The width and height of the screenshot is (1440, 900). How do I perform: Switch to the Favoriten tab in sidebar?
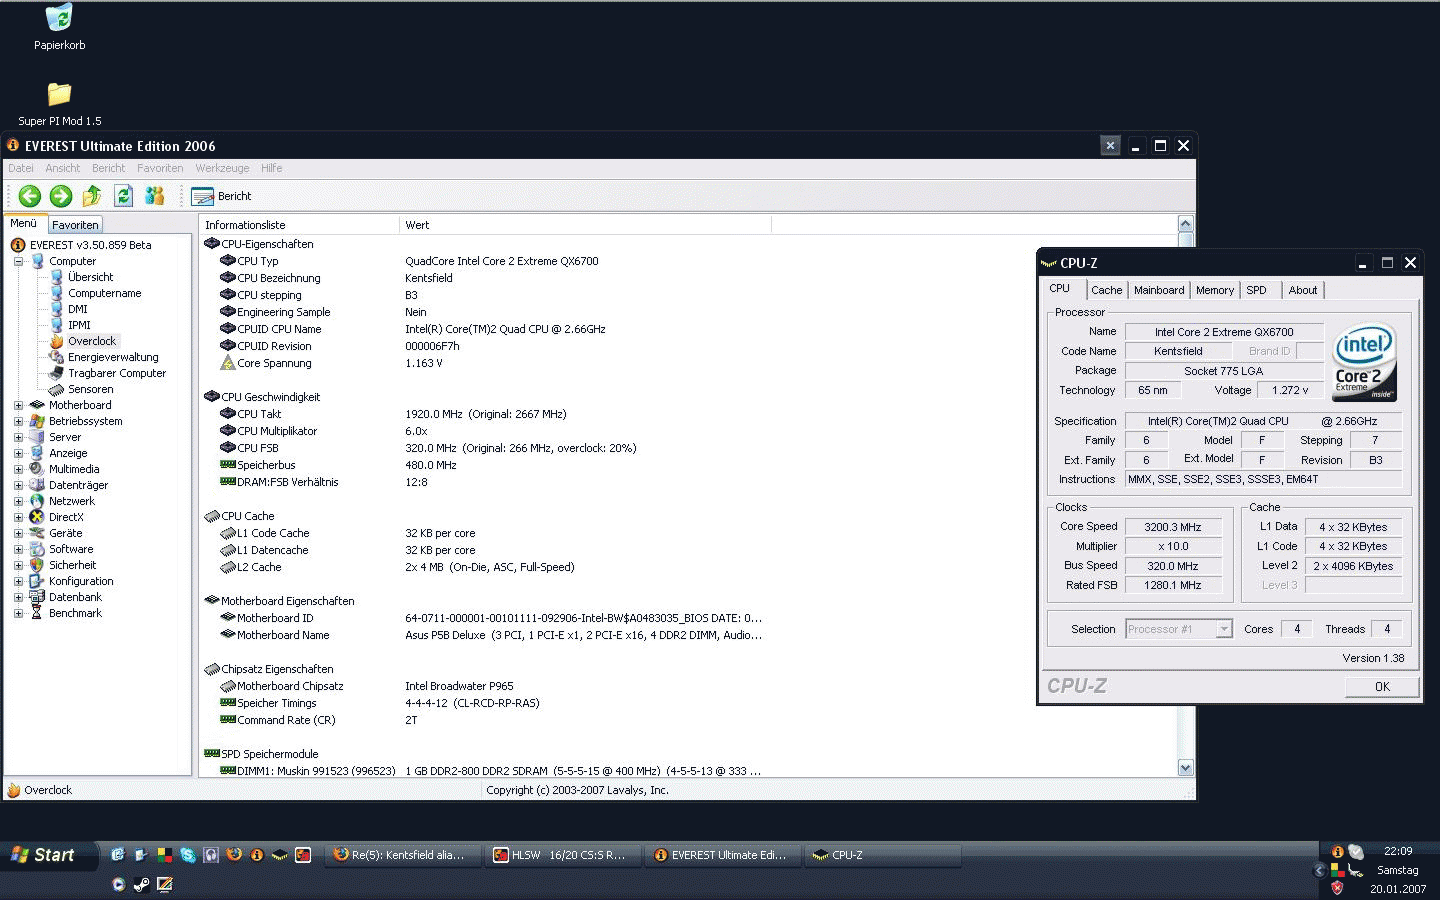coord(75,225)
